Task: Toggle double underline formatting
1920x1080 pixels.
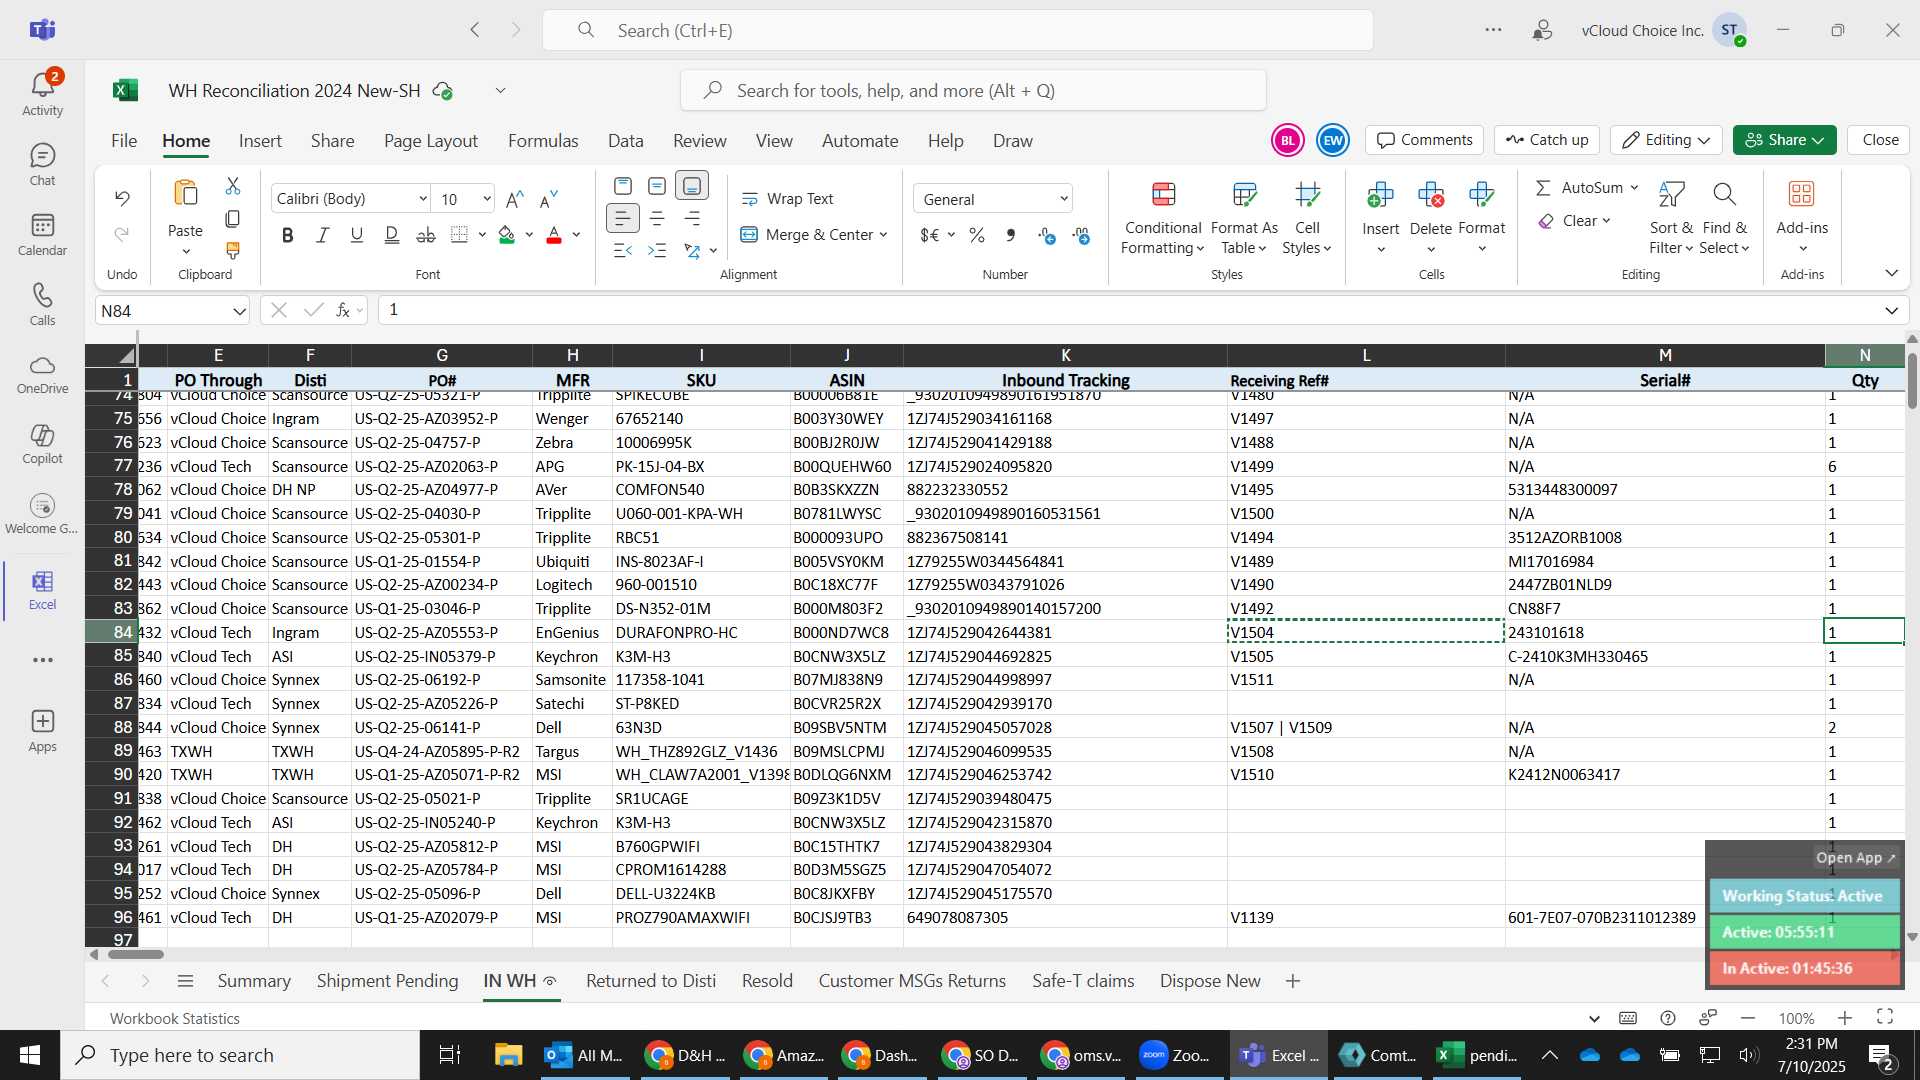Action: [391, 235]
